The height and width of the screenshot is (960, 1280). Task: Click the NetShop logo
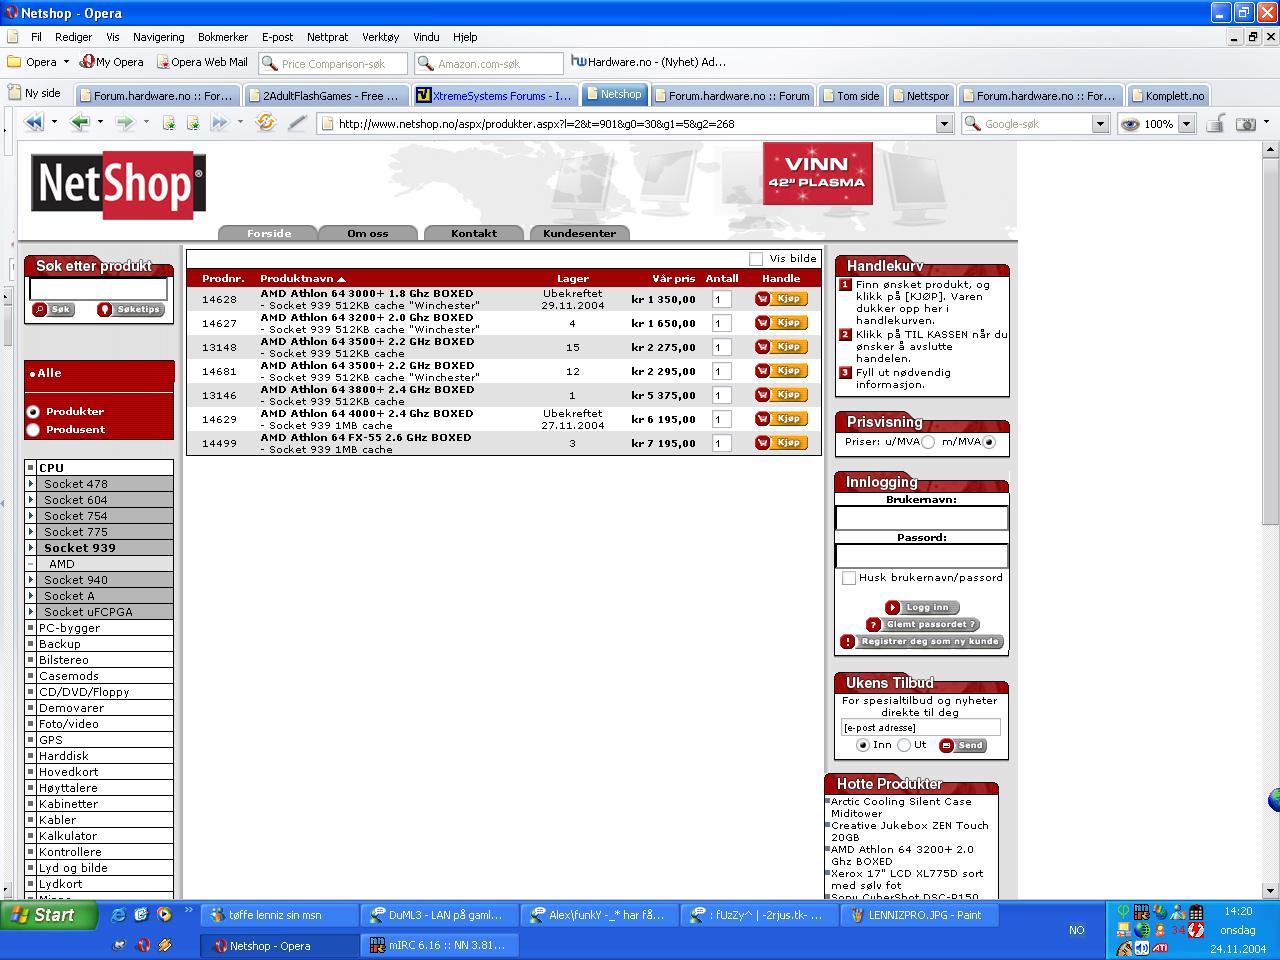coord(118,185)
